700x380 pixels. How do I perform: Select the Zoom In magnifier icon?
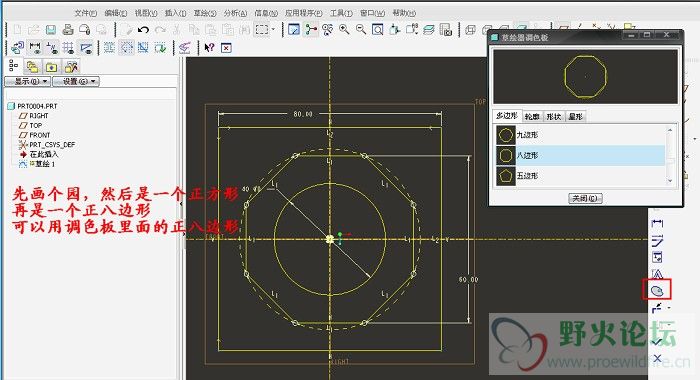[x=344, y=30]
